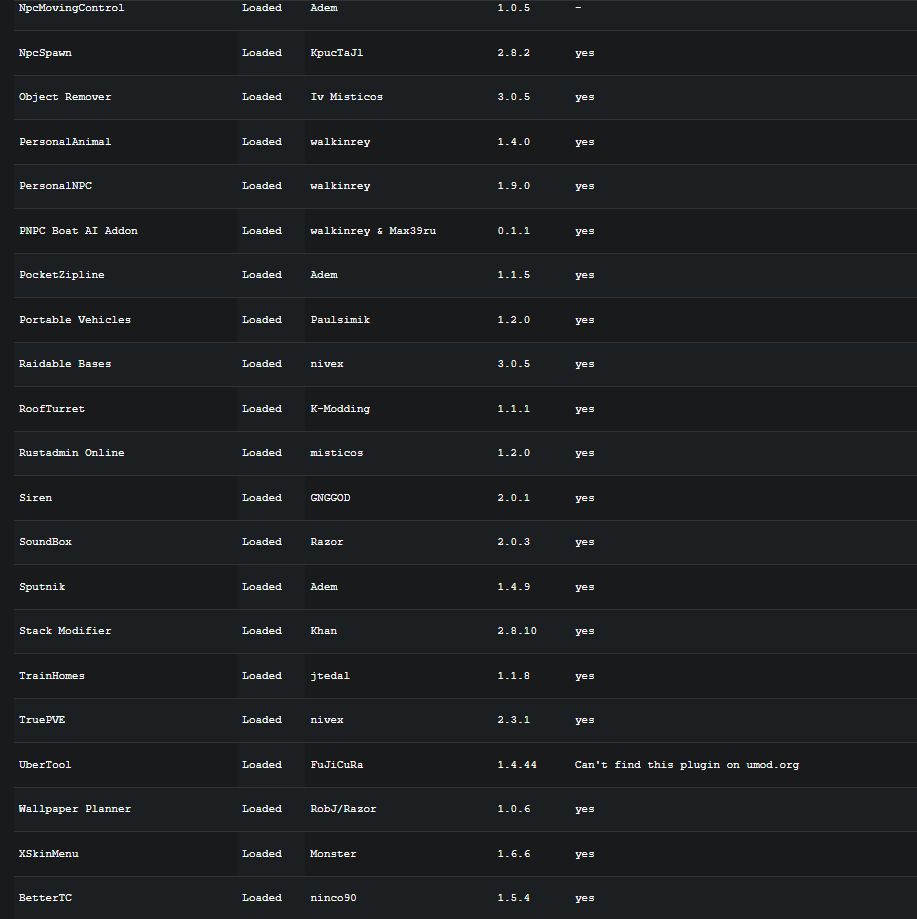Click the PNPC Boat AI Addon name

point(79,231)
